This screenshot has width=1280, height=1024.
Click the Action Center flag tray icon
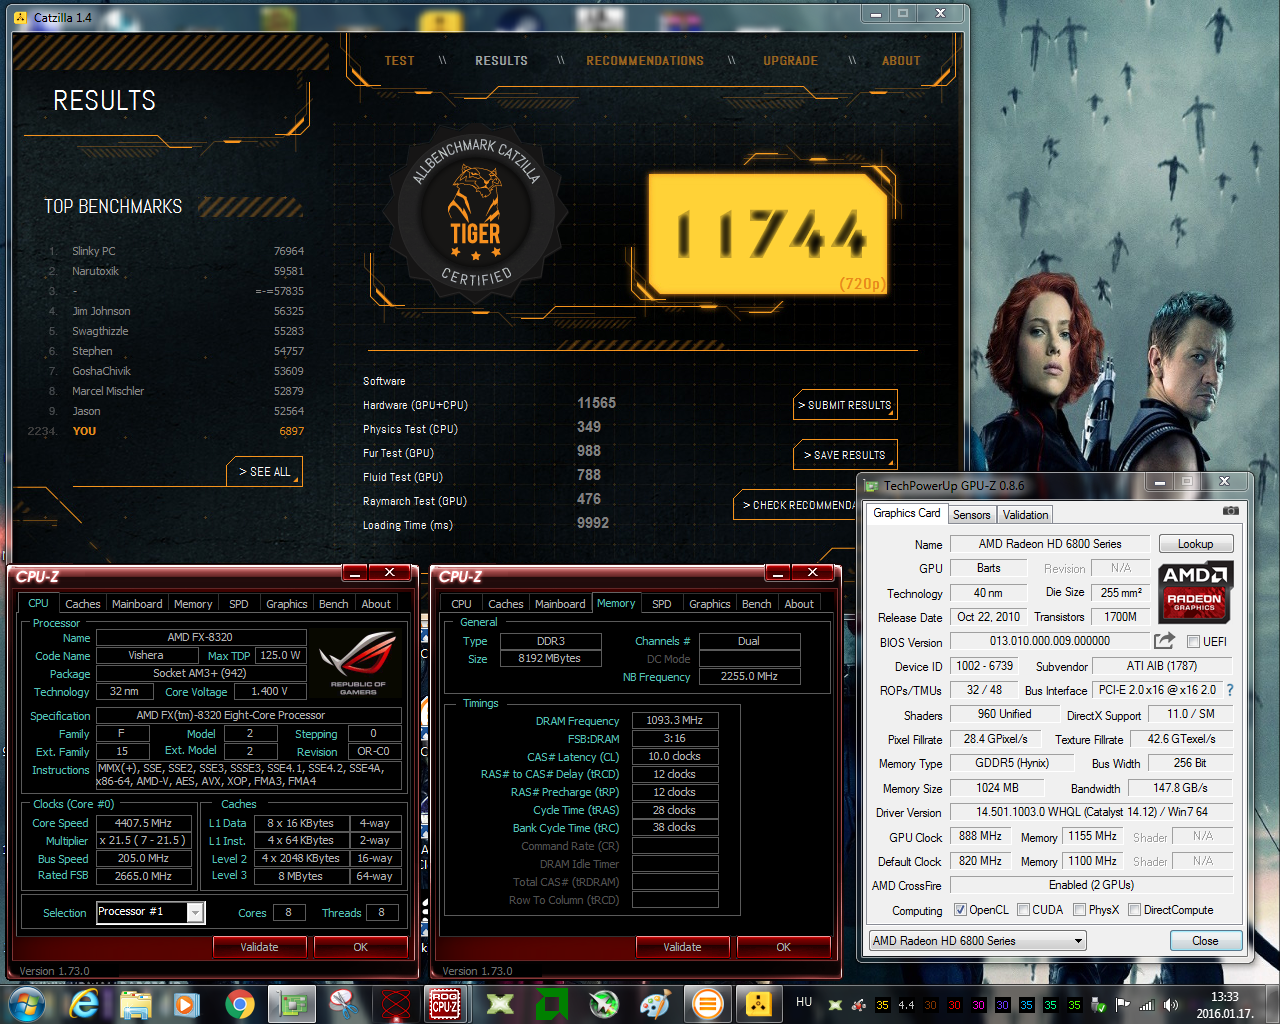[1123, 1005]
